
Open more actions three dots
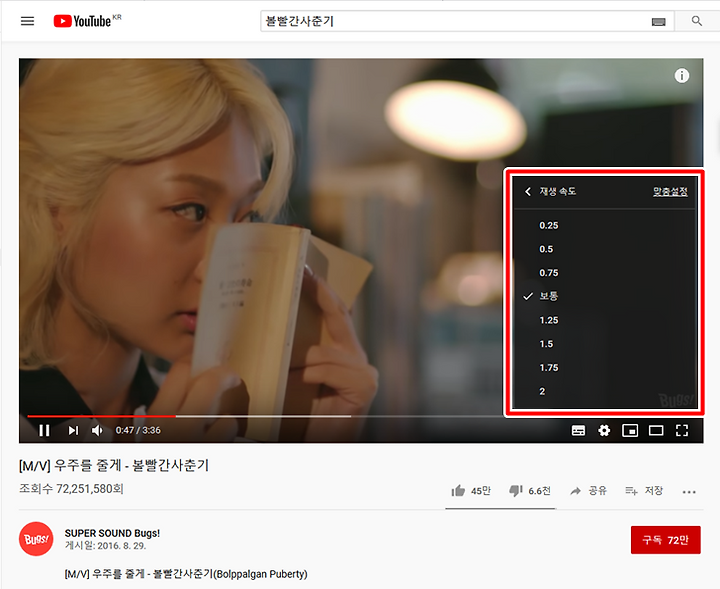click(689, 492)
